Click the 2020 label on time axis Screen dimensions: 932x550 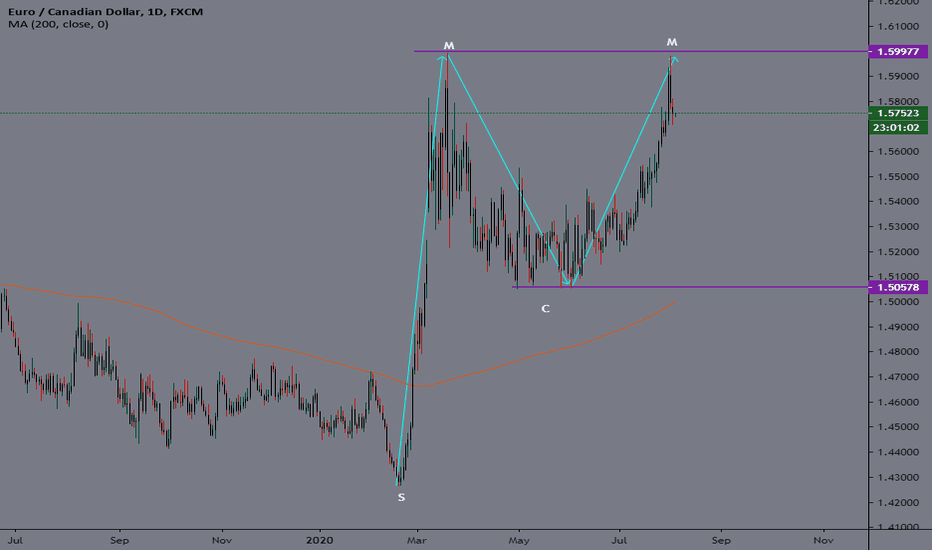[319, 540]
